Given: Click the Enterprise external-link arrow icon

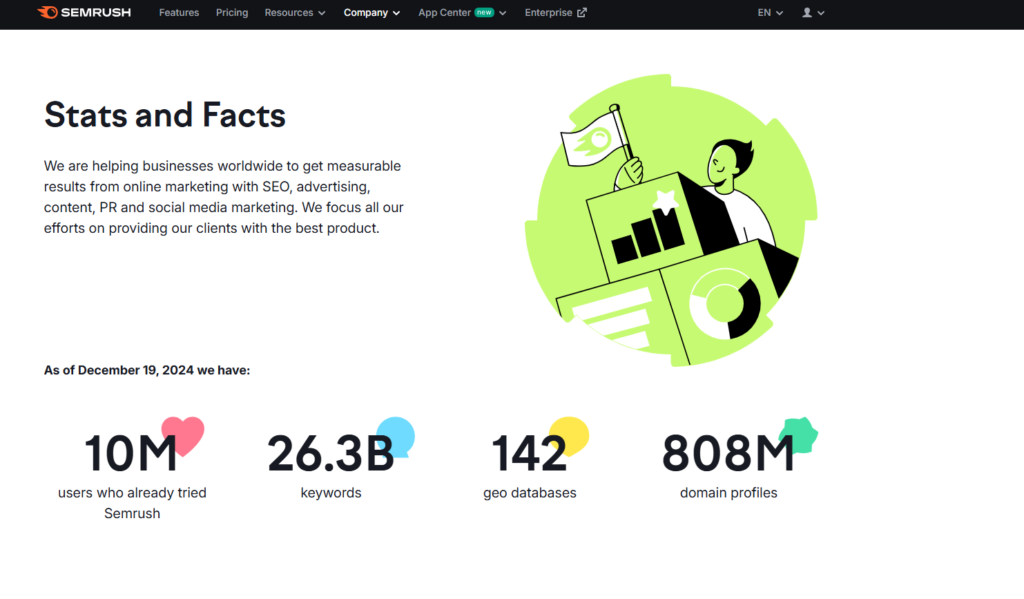Looking at the screenshot, I should [x=581, y=12].
